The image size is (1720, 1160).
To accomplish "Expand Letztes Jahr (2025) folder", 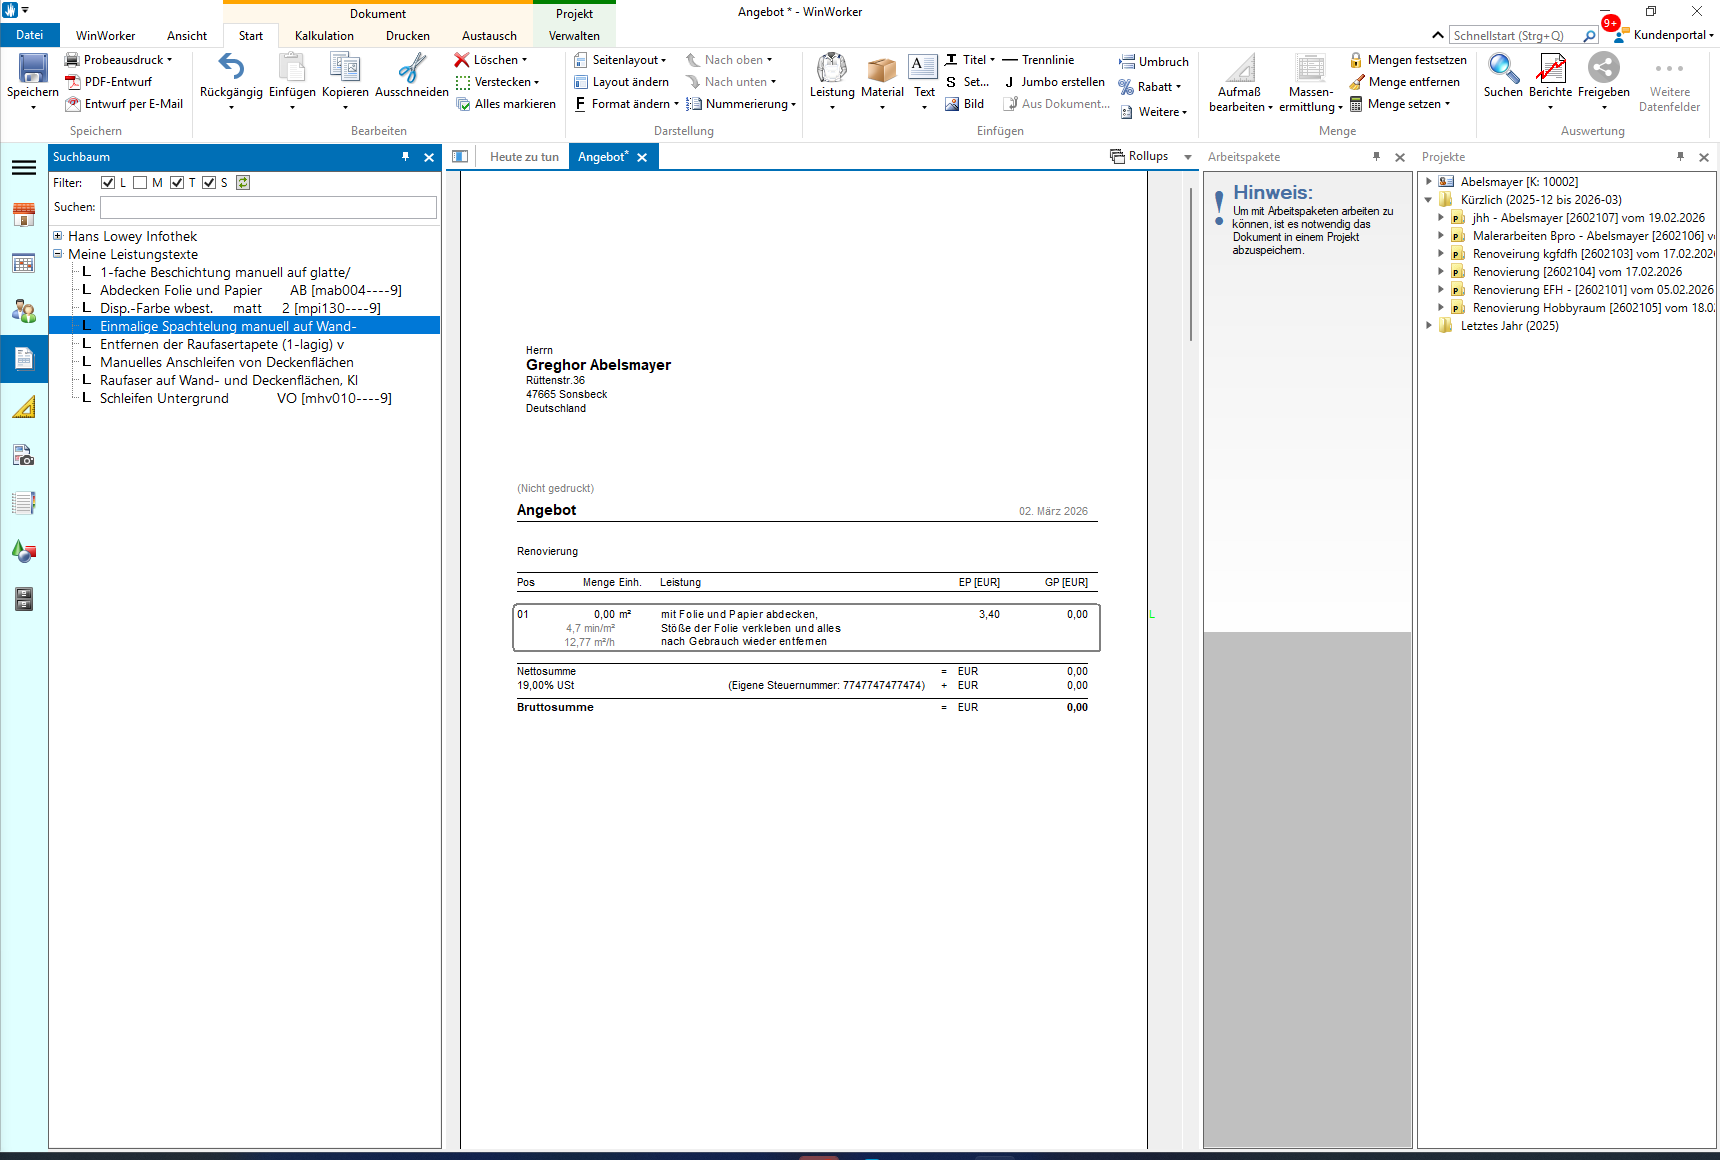I will coord(1429,326).
